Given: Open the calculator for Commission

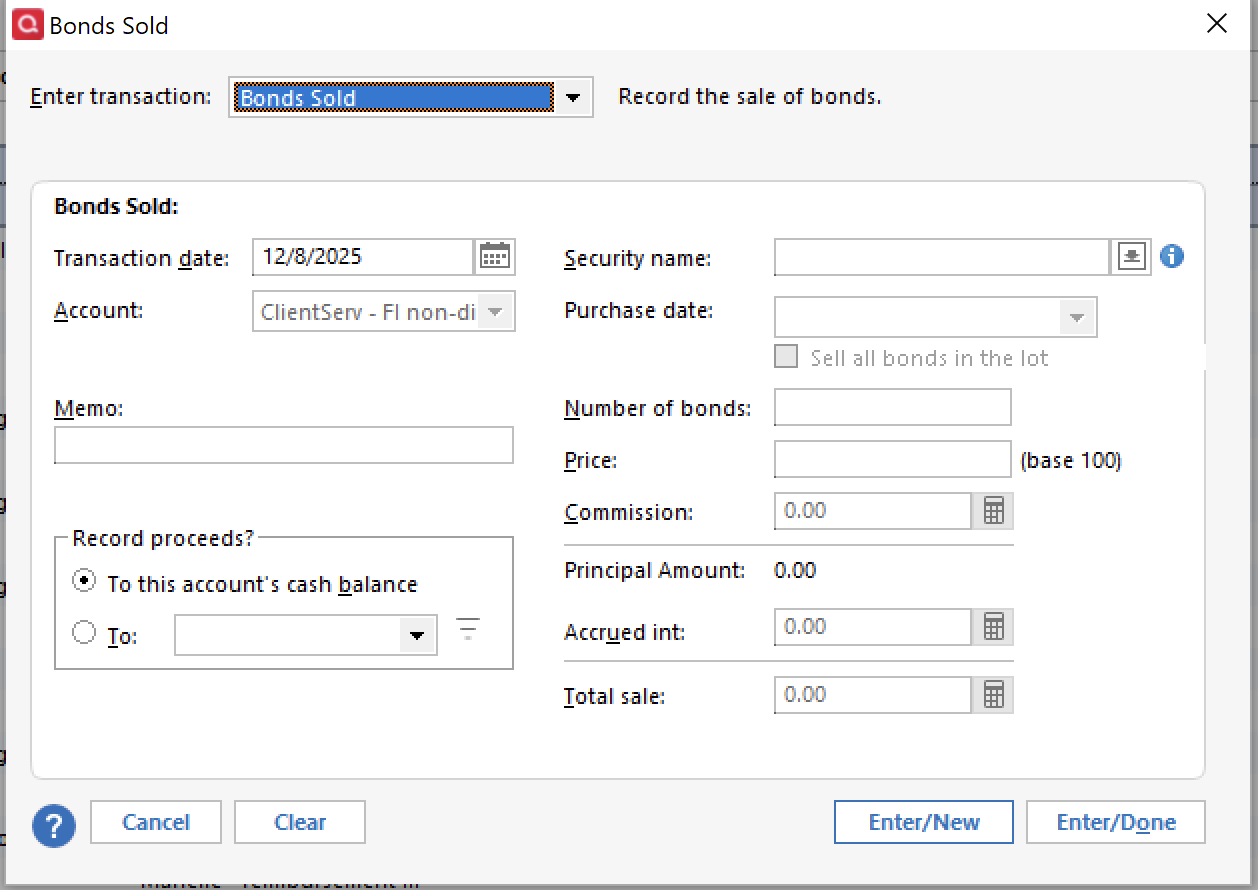Looking at the screenshot, I should point(993,510).
